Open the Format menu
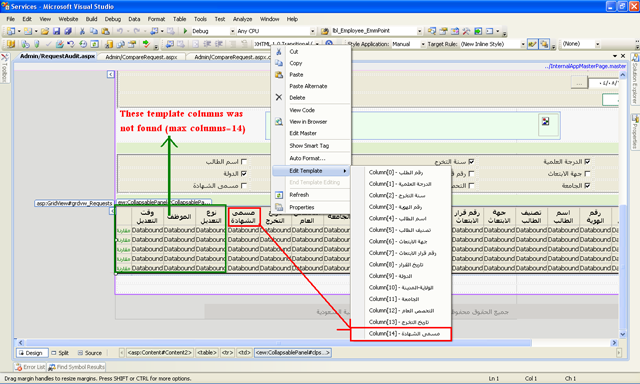640x384 pixels. (x=156, y=19)
